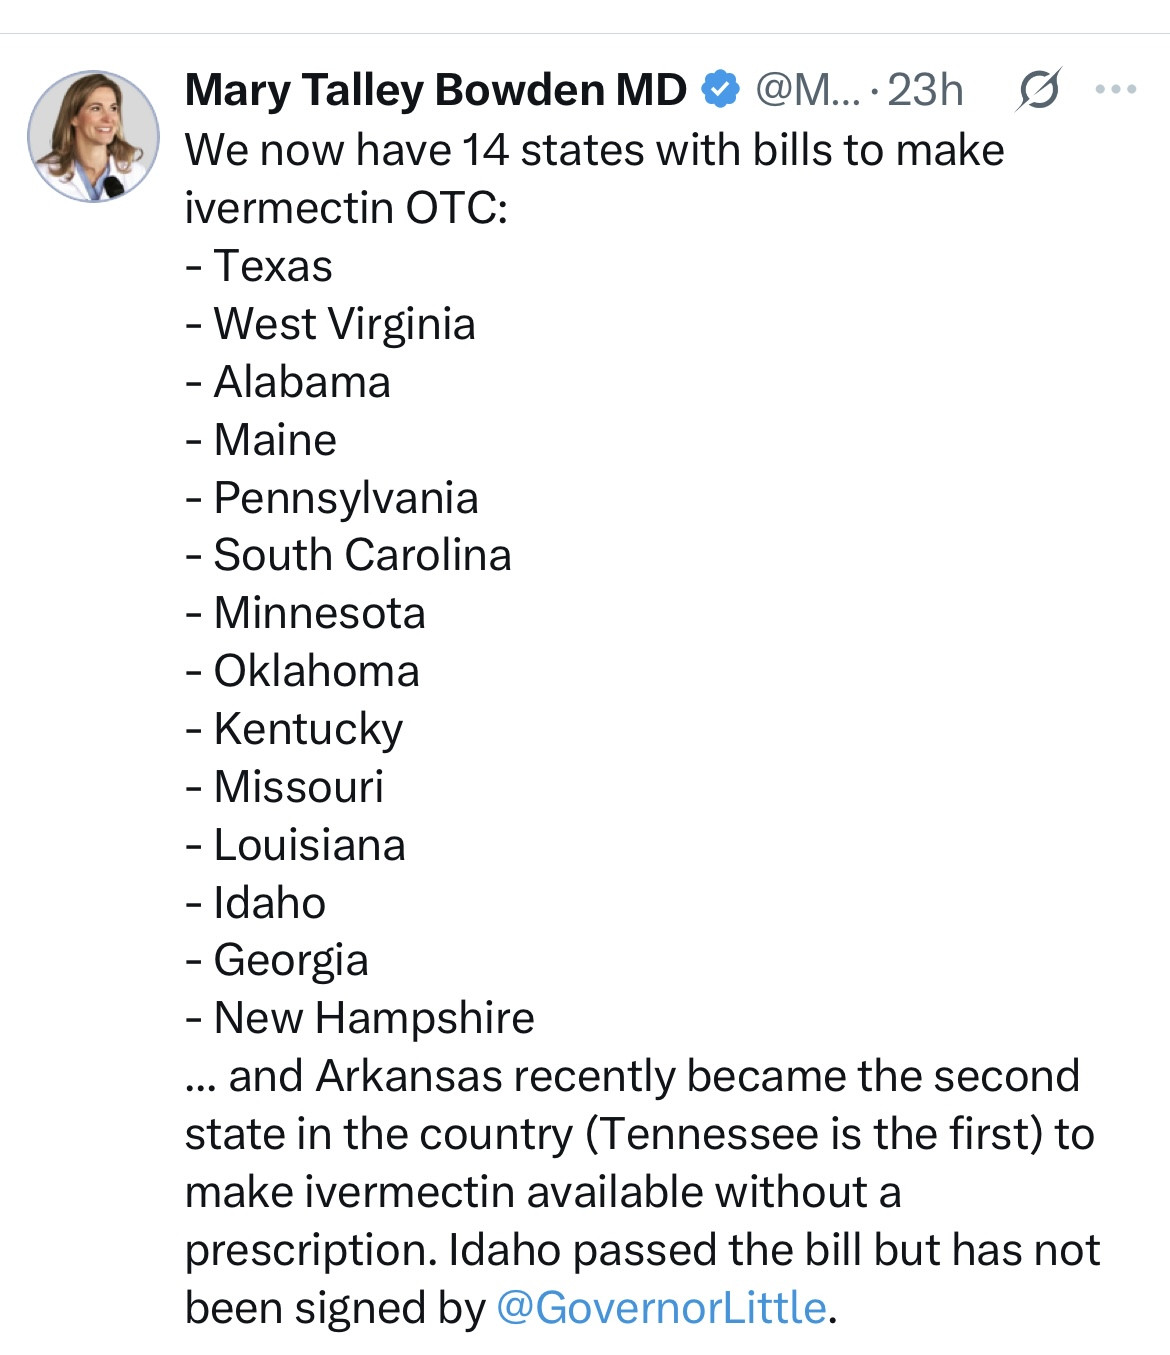Open the @GovernorLittle mention link
The width and height of the screenshot is (1170, 1355).
(661, 1308)
